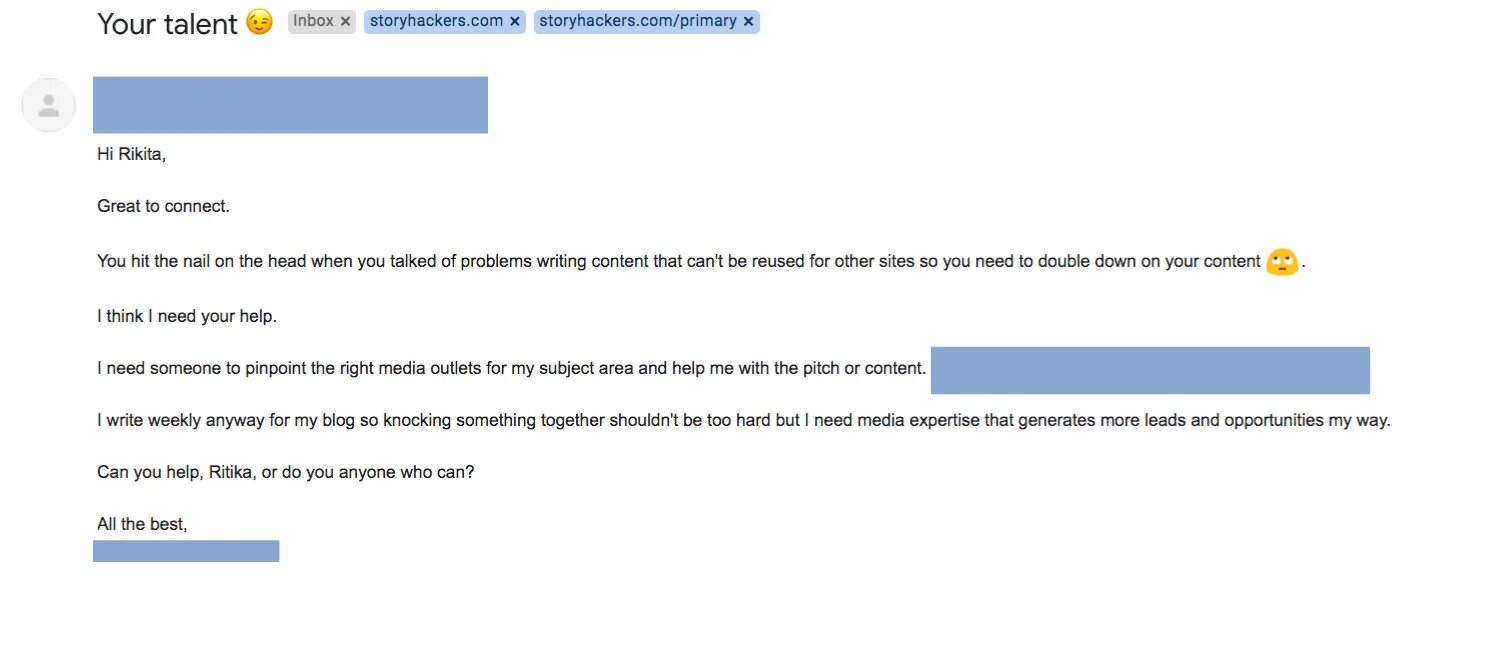Click the eye-roll emoji after 'your content'

click(1282, 262)
